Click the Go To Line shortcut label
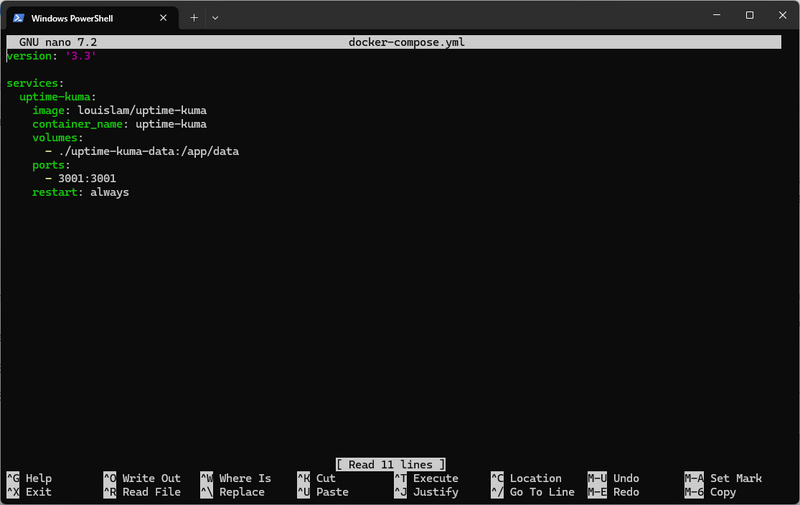The width and height of the screenshot is (800, 505). pos(542,492)
